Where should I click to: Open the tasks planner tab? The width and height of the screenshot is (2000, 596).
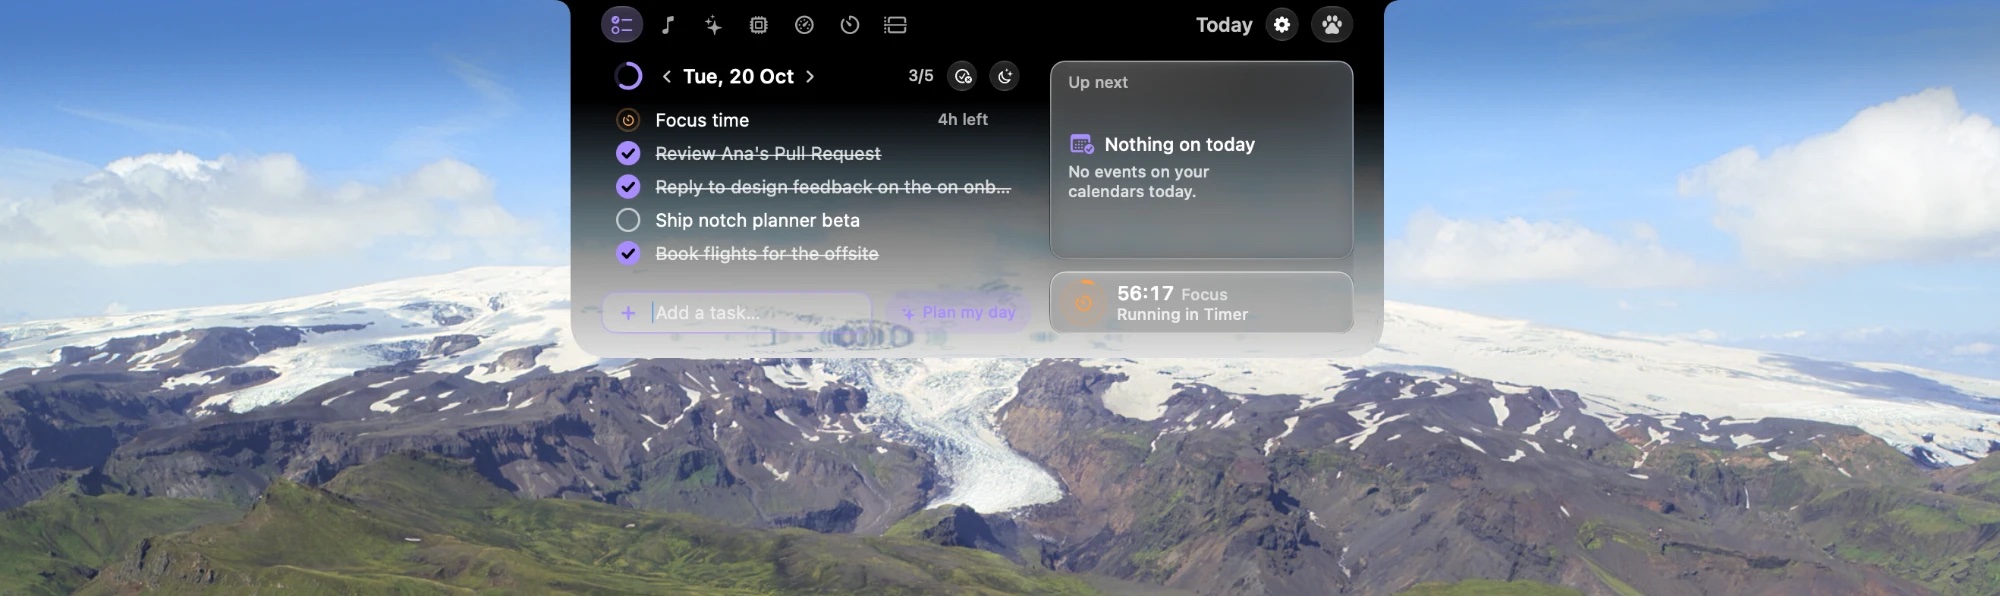(x=622, y=25)
